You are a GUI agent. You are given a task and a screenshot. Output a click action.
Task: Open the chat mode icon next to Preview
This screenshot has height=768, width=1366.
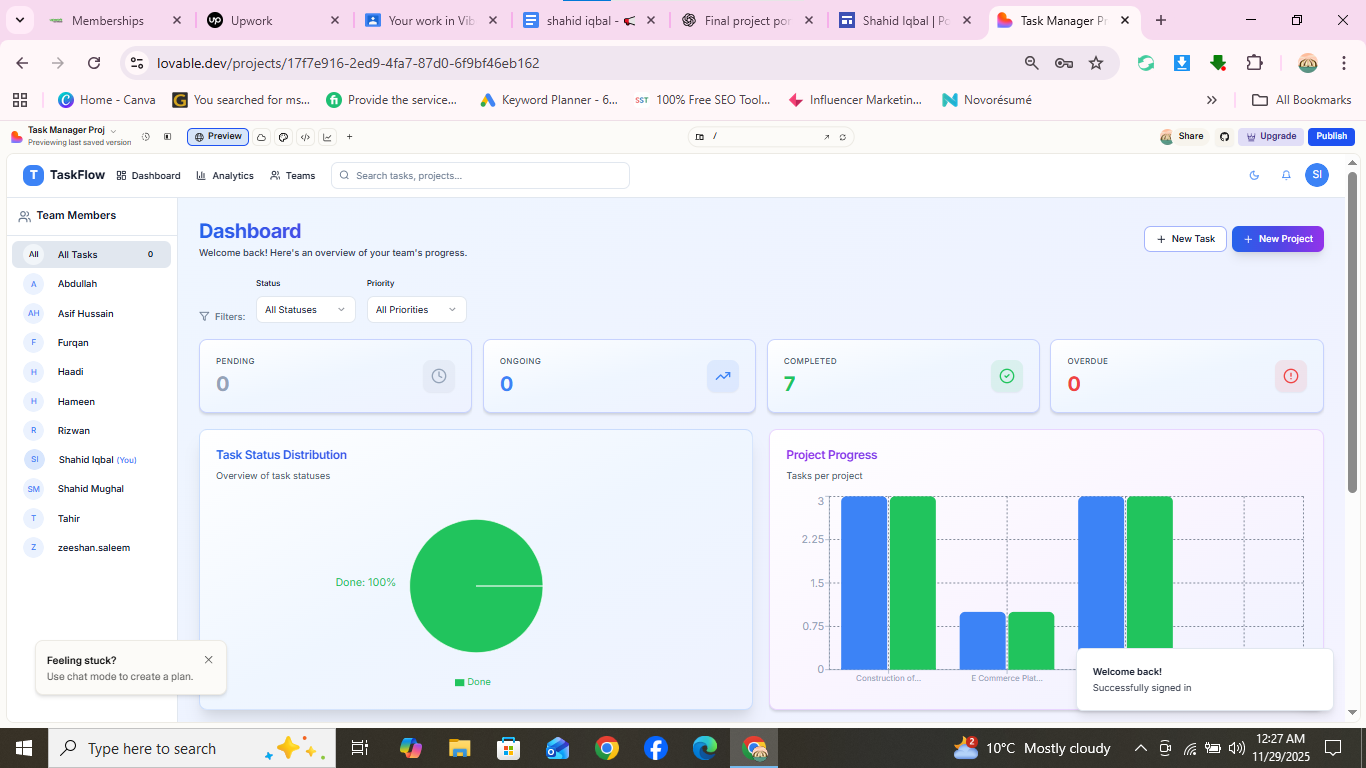coord(283,137)
